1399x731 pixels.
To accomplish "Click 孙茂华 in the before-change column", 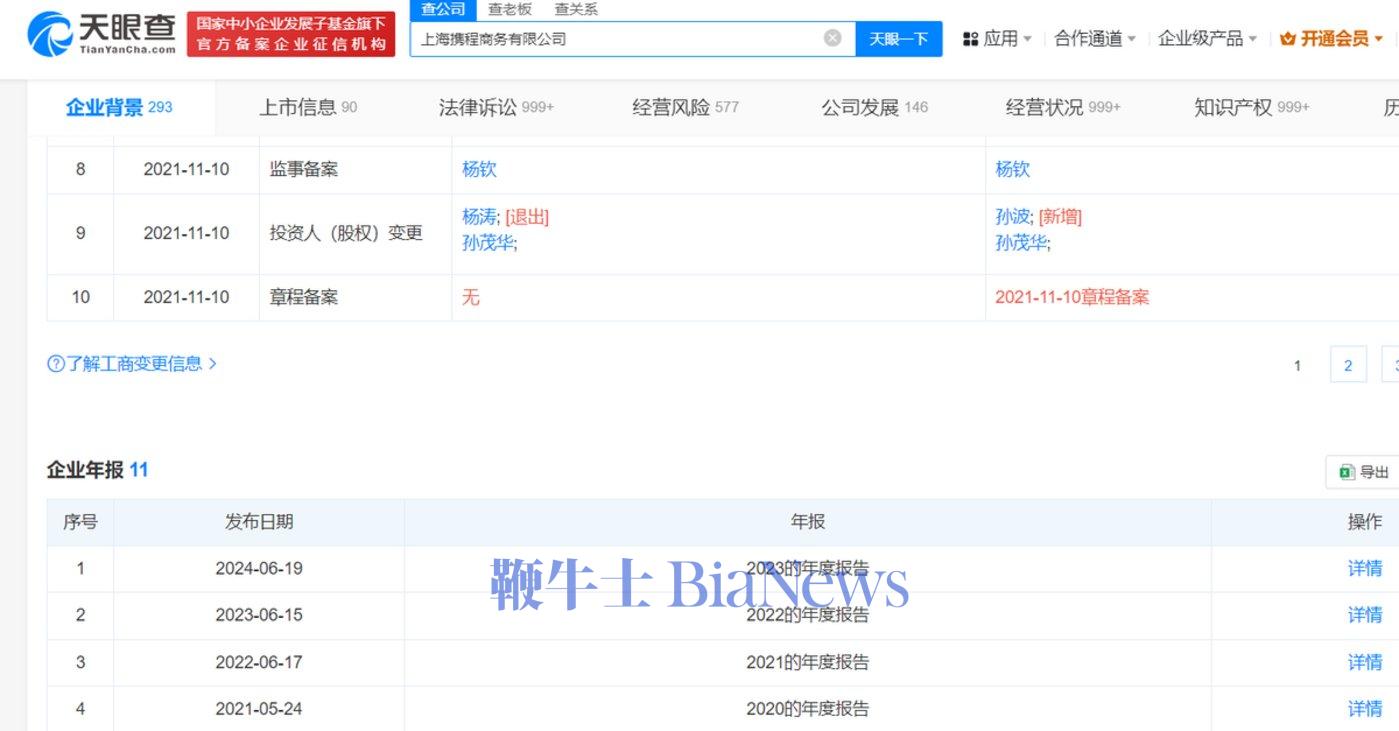I will (488, 242).
